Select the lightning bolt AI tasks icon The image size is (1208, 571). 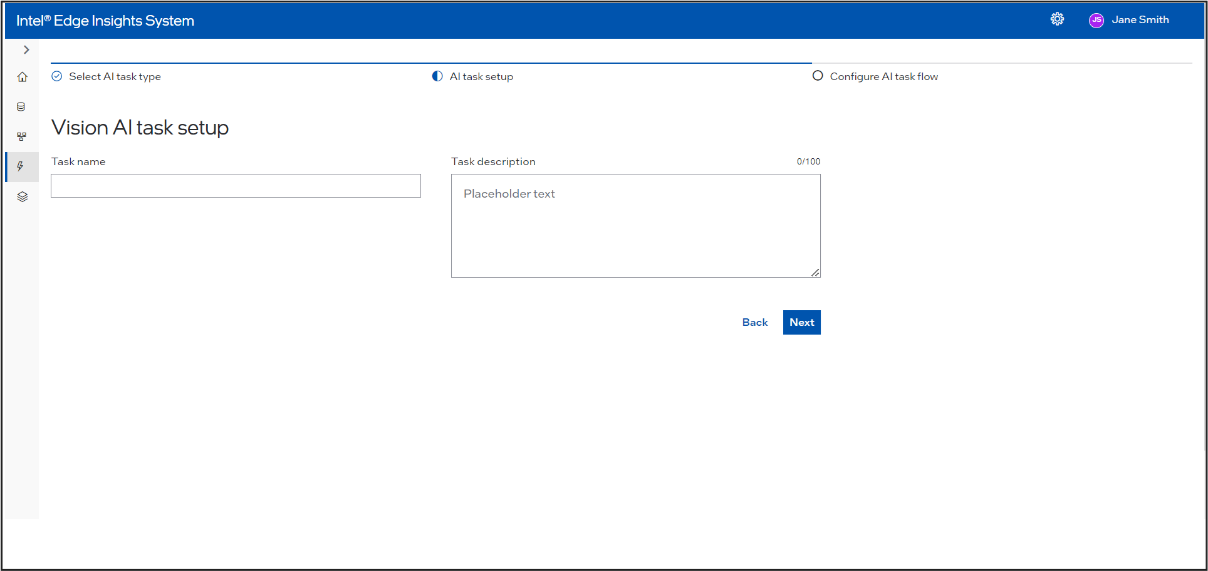pos(22,166)
